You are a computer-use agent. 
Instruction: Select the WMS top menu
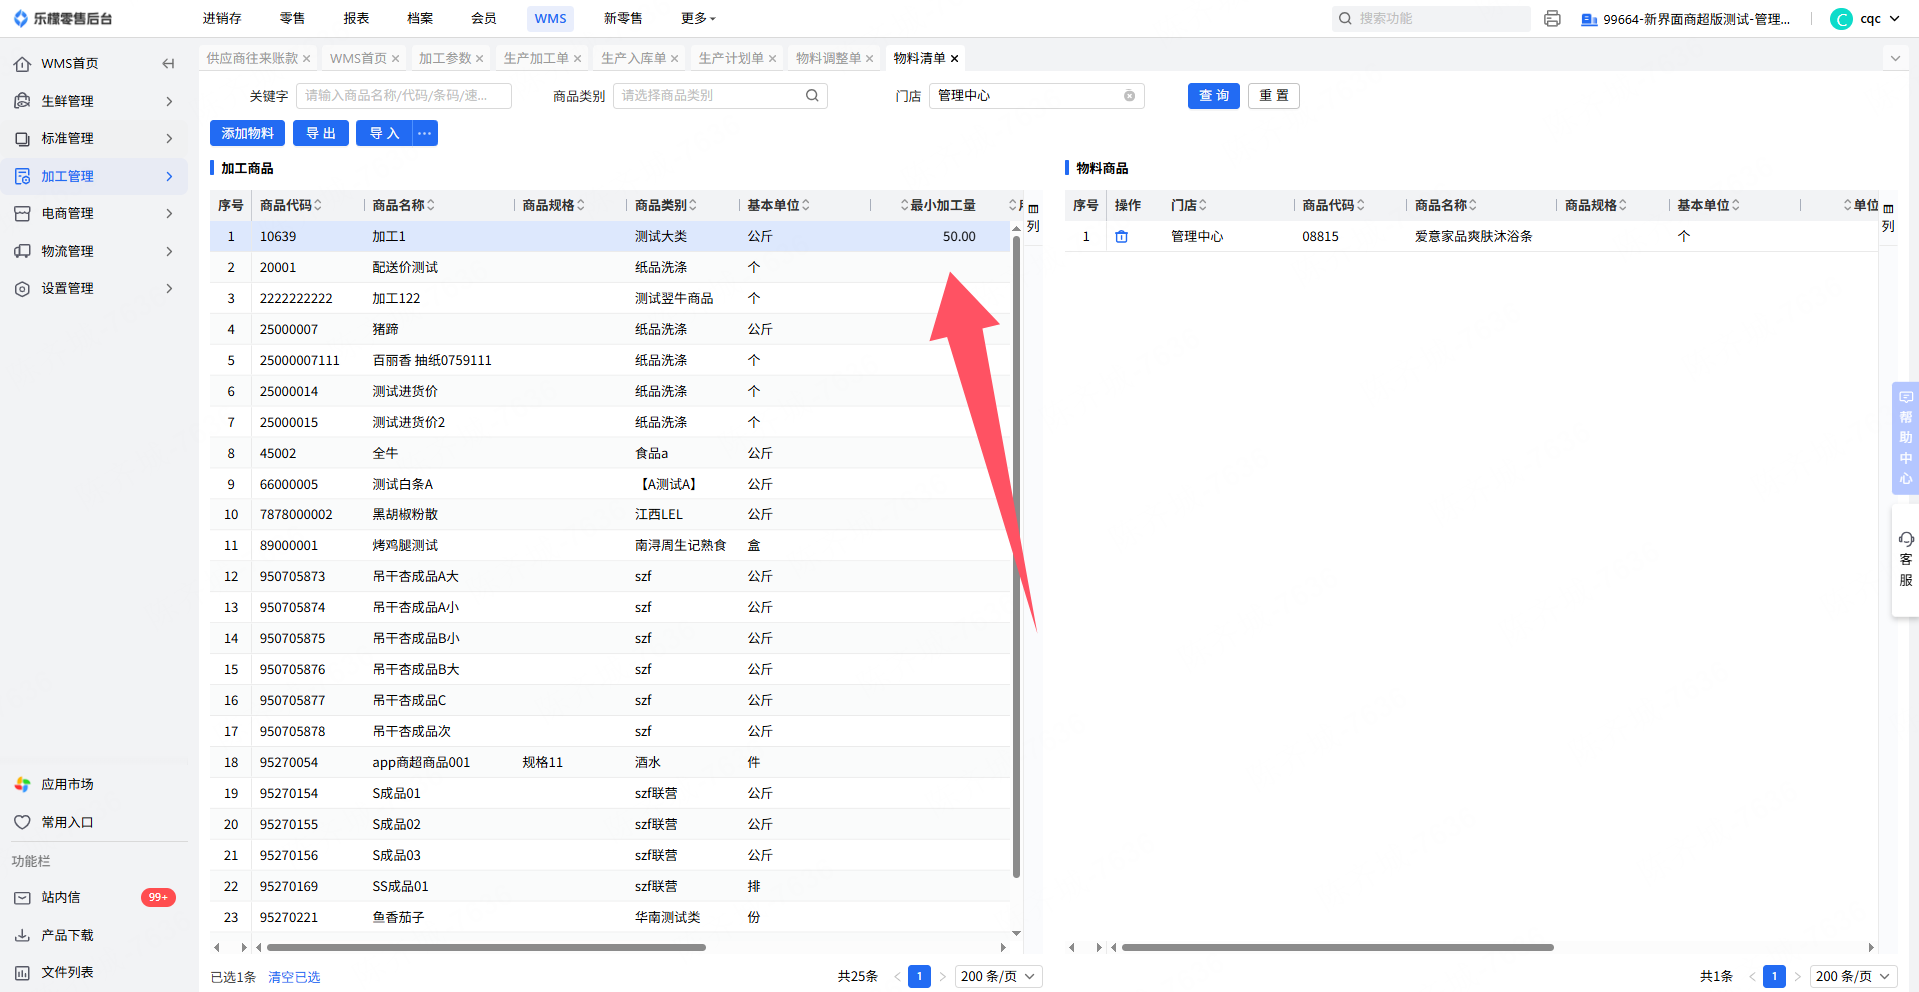pos(550,19)
